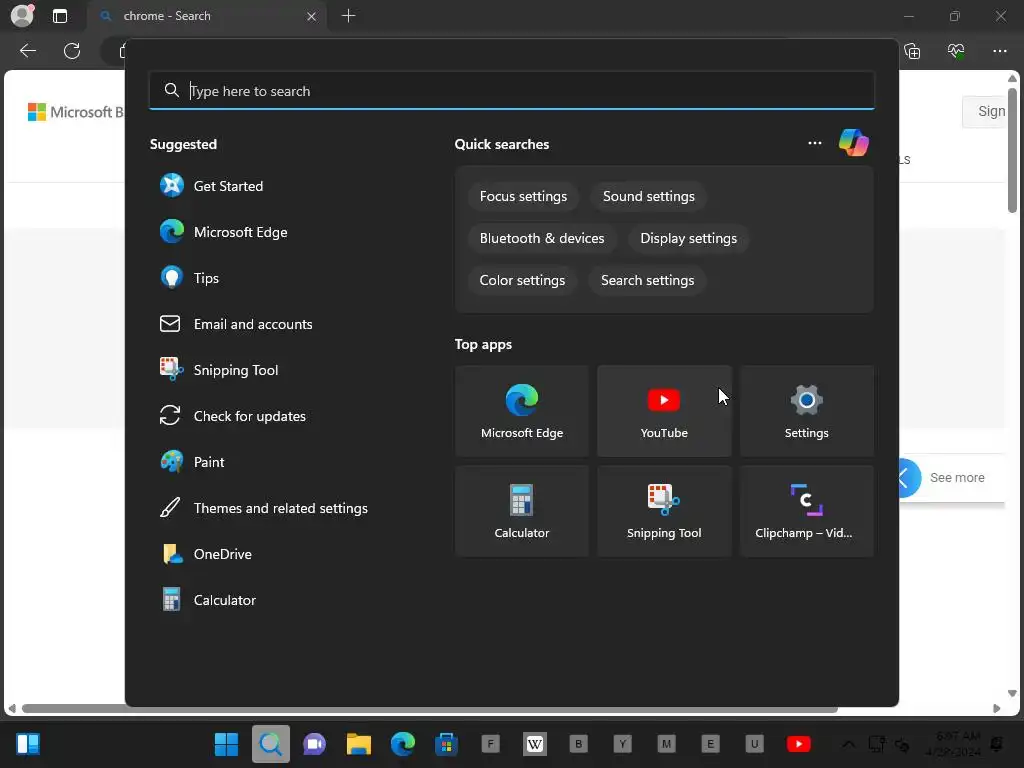Open Browser essentials heart icon

(x=956, y=51)
